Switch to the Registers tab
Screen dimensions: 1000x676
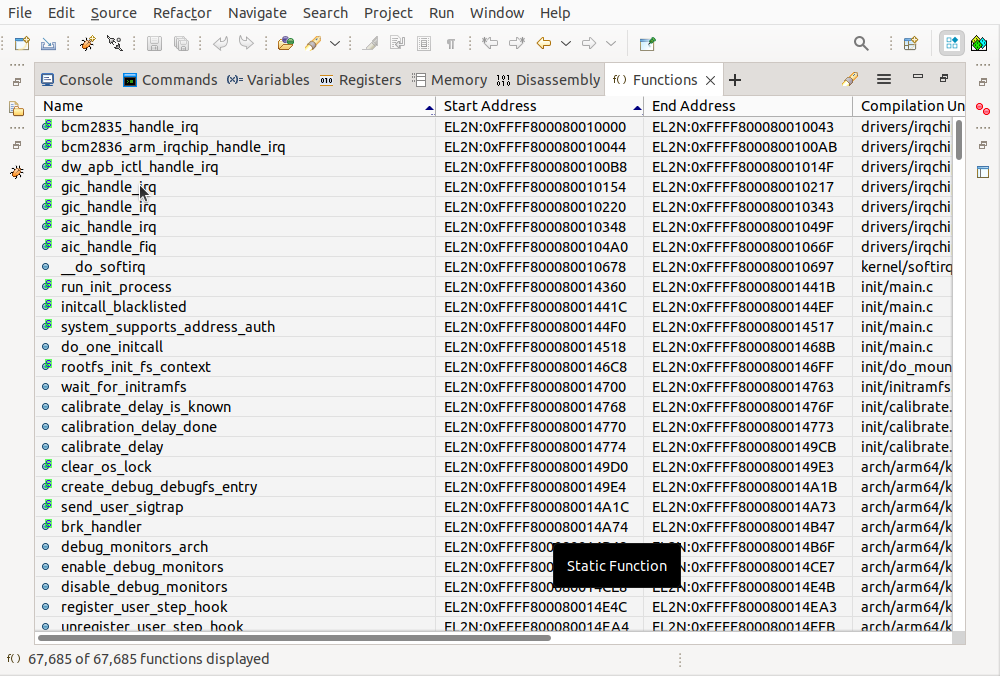tap(361, 80)
